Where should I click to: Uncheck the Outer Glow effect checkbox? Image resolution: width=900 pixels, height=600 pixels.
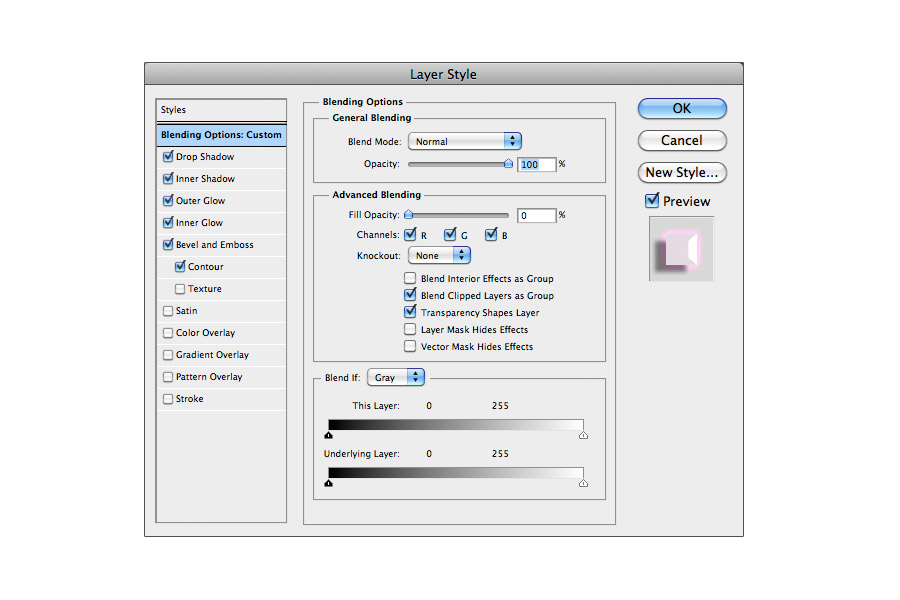[168, 200]
